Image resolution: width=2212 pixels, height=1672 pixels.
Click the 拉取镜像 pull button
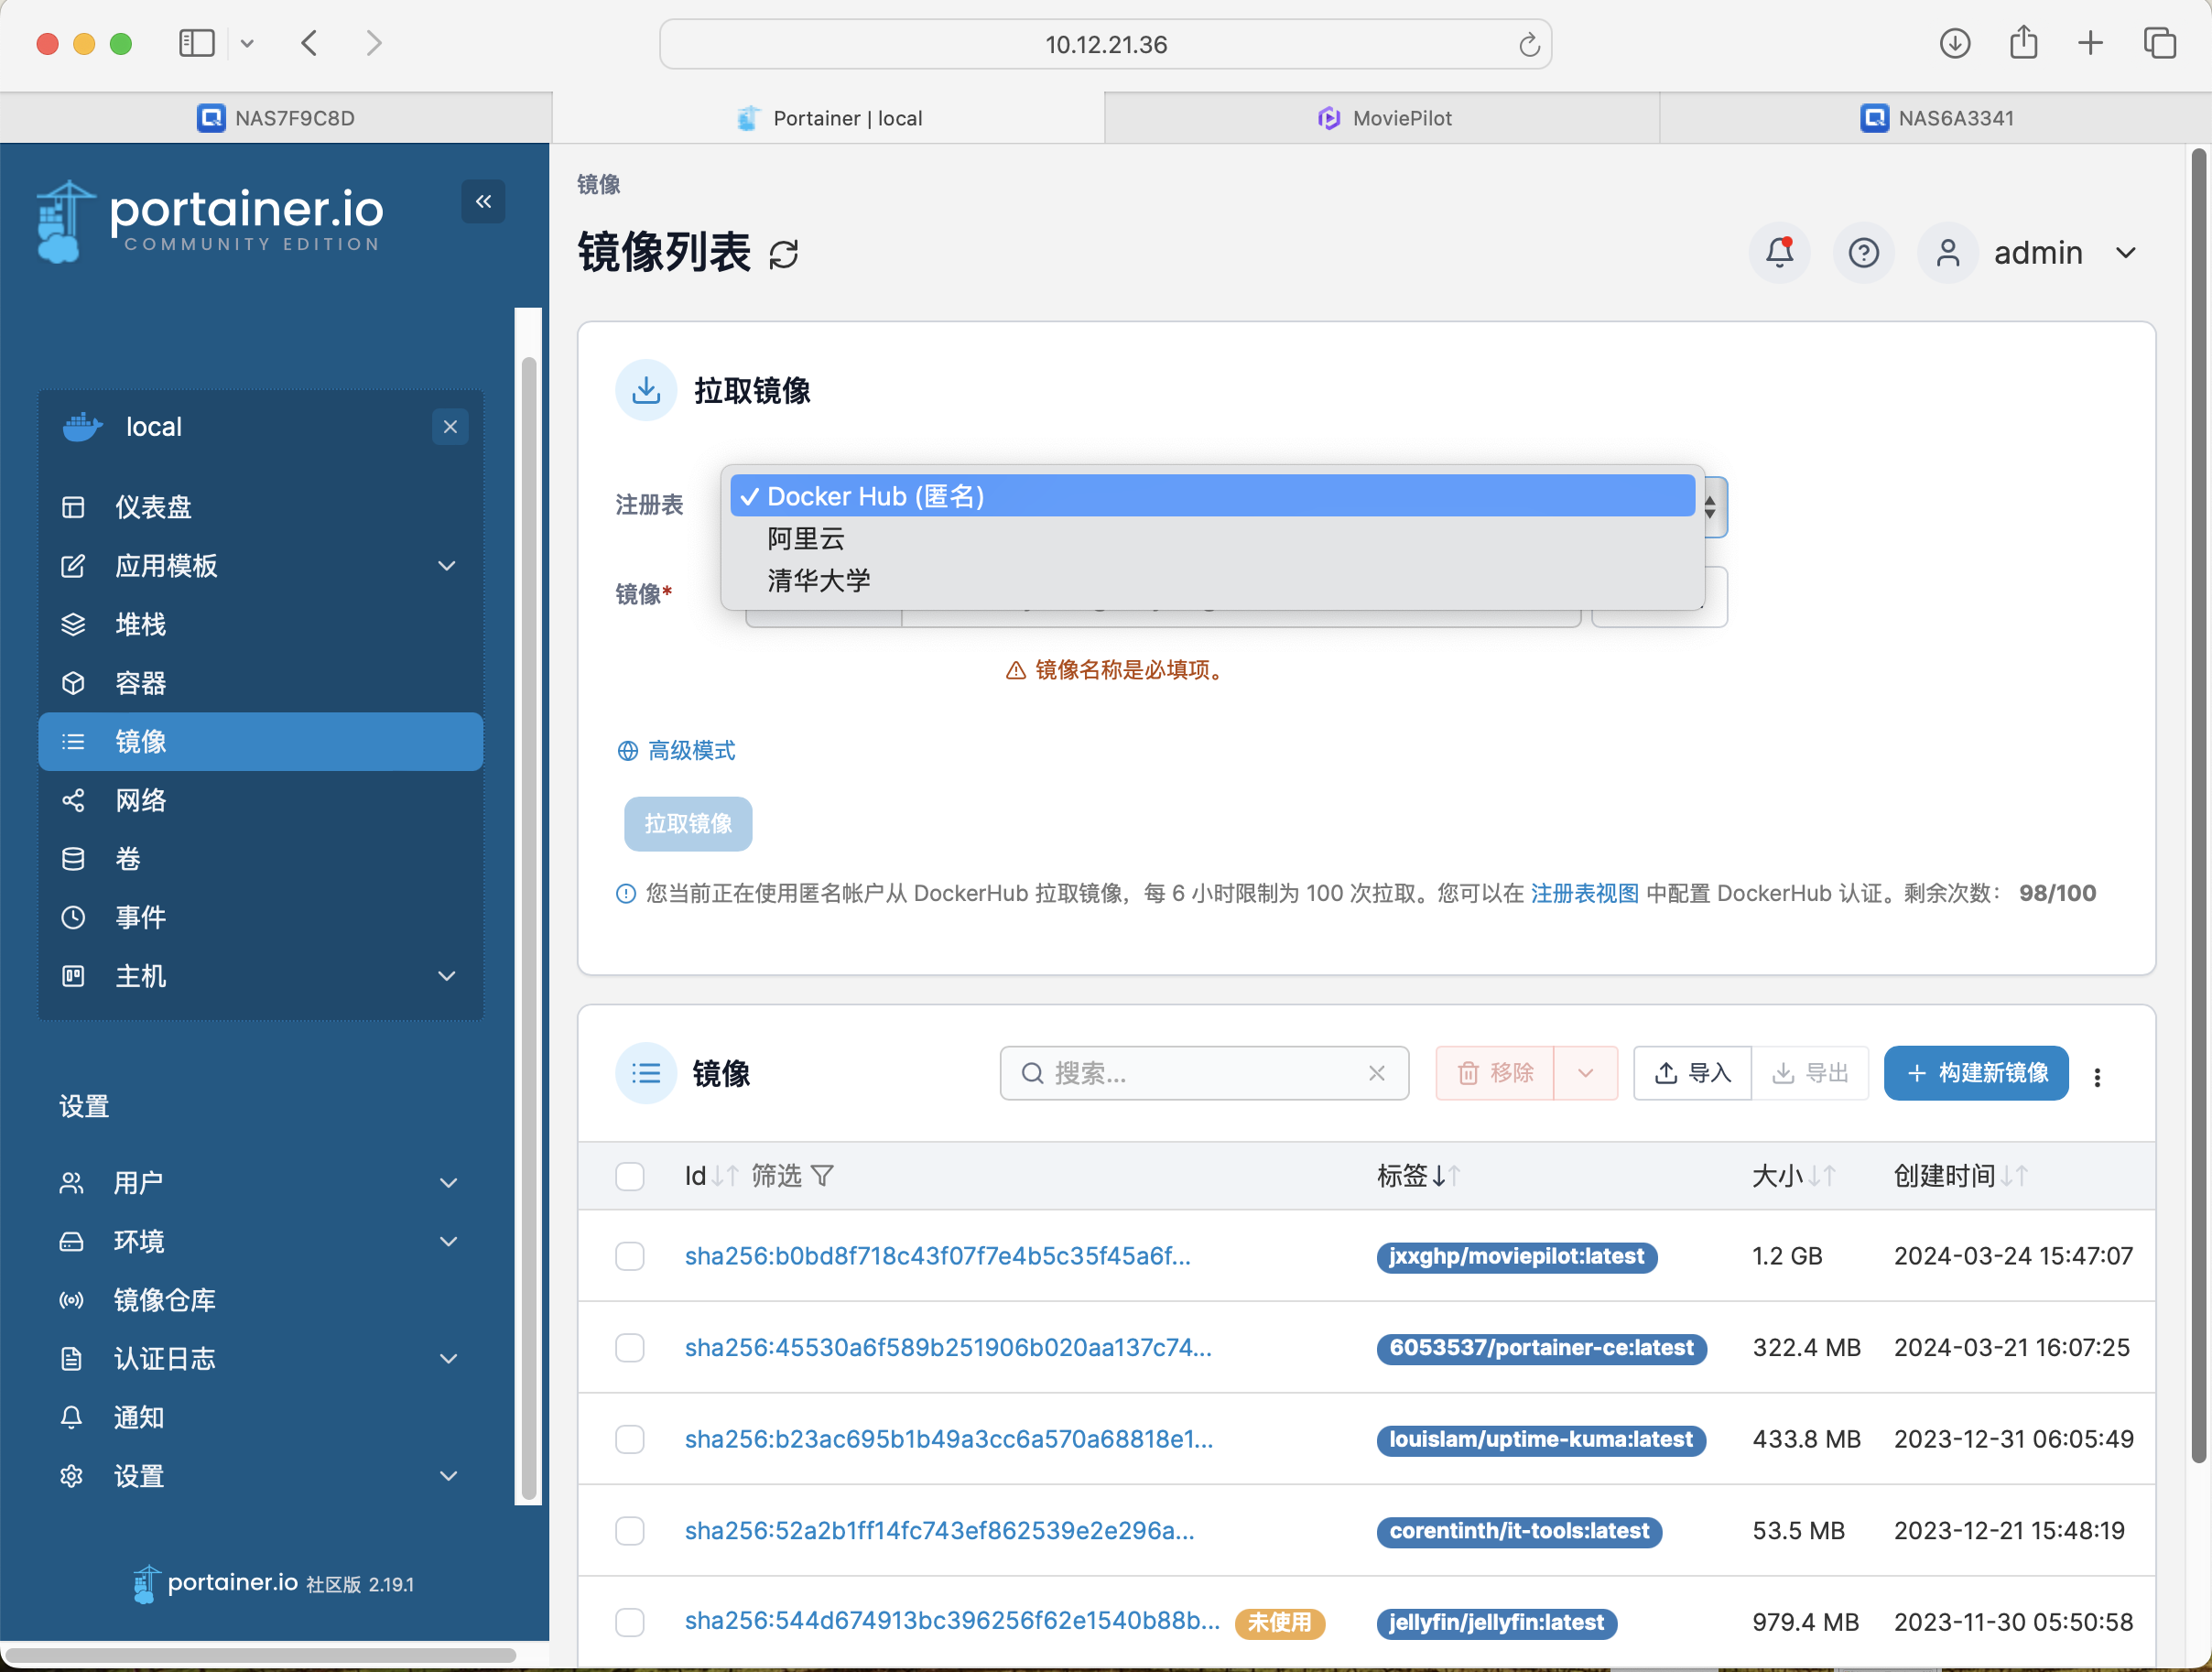click(x=688, y=823)
